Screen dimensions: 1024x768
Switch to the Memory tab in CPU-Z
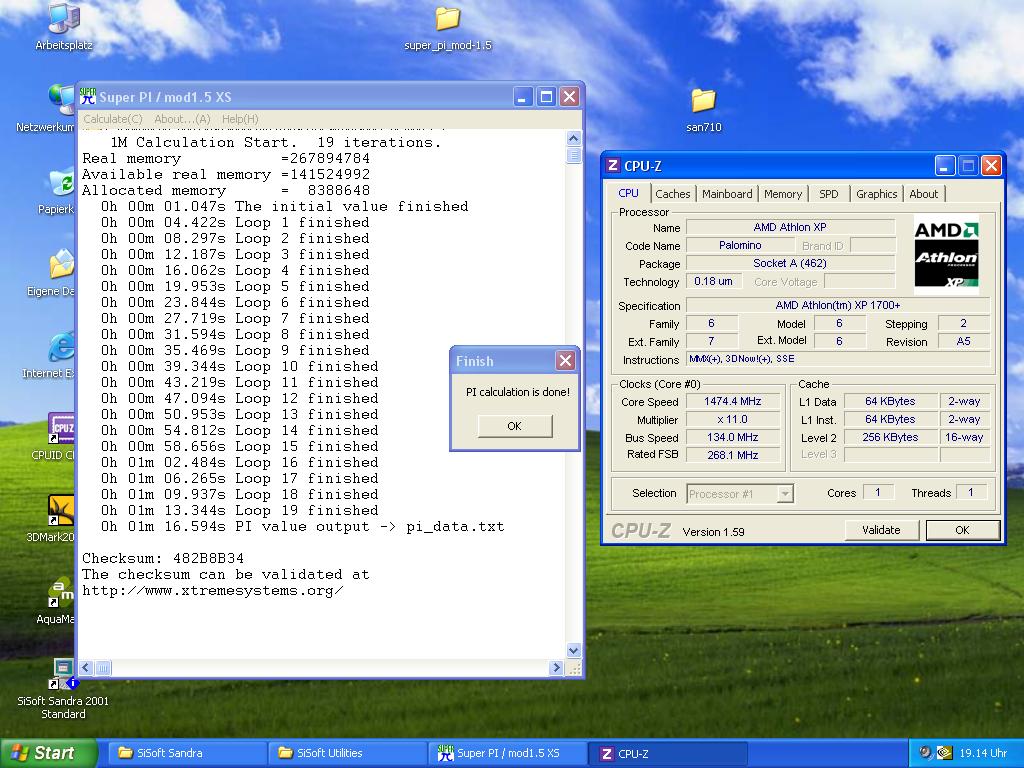[x=782, y=194]
